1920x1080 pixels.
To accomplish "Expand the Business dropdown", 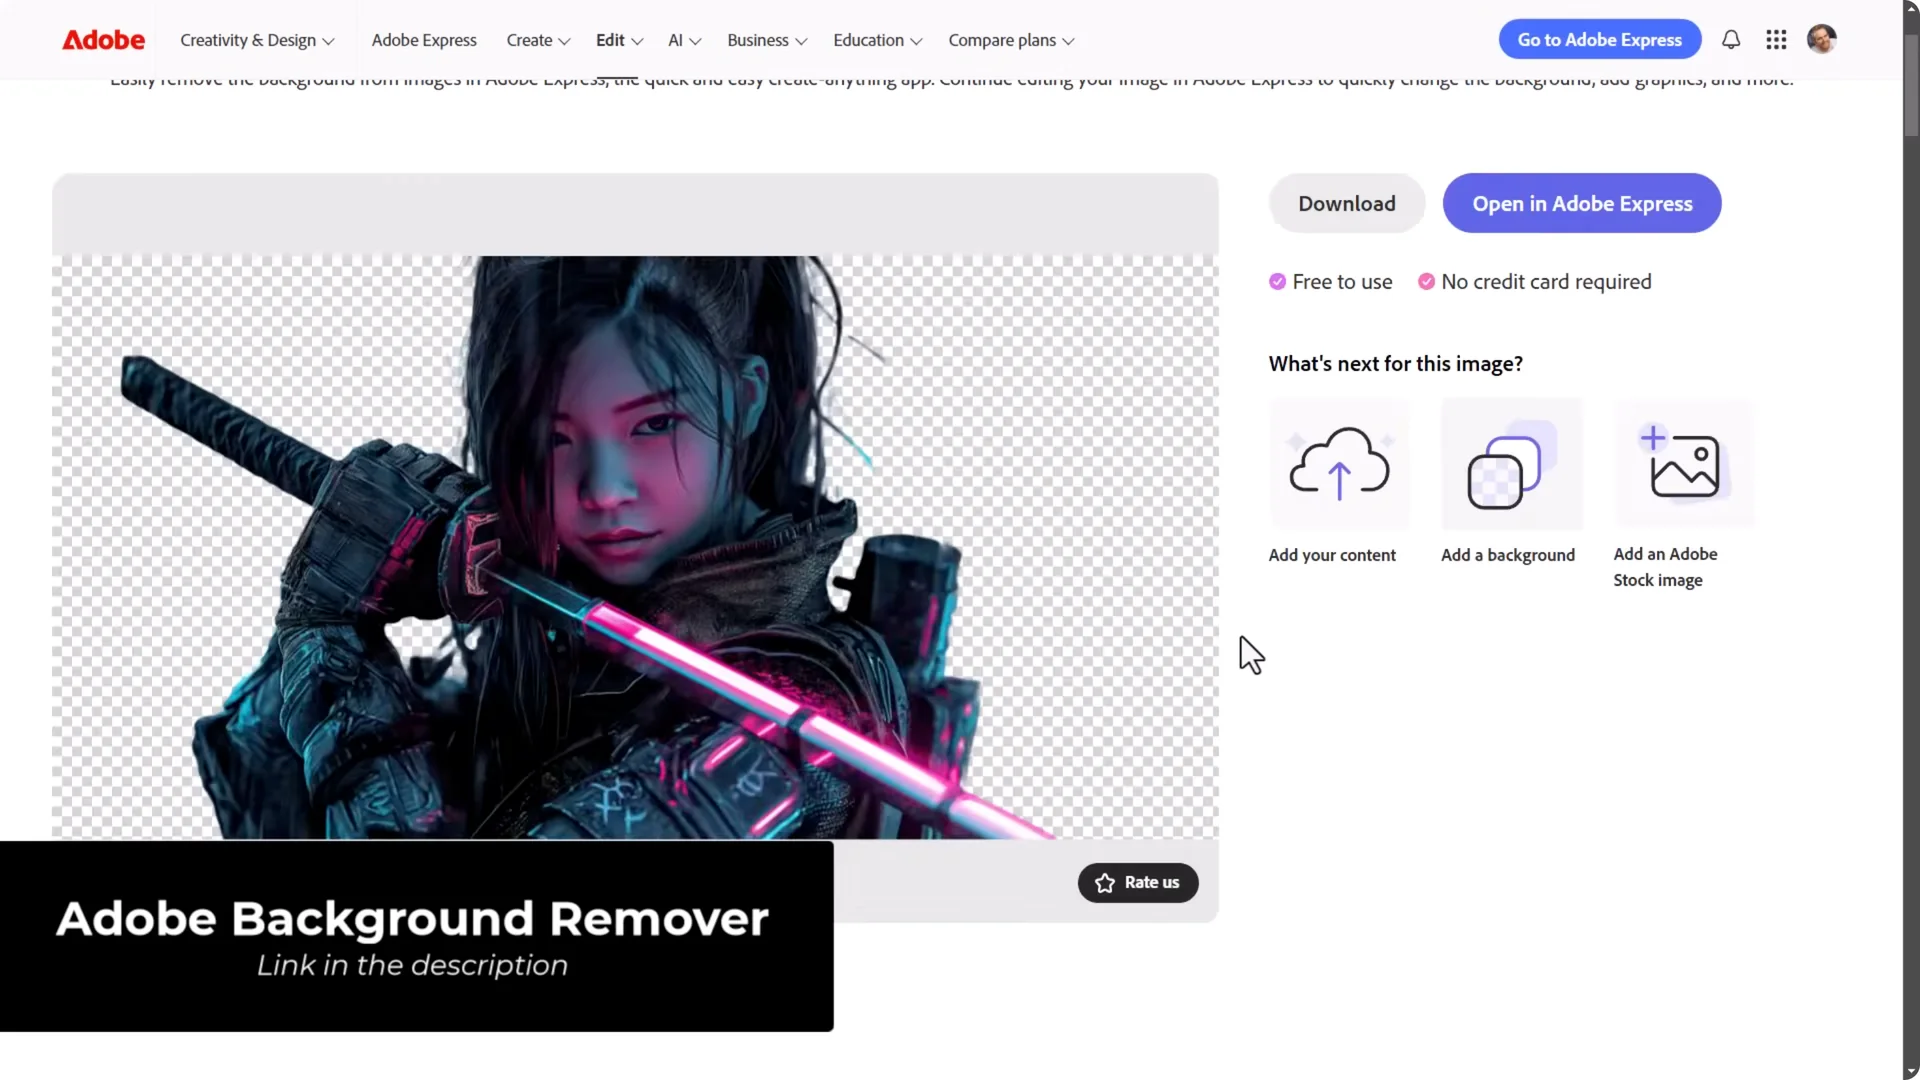I will pos(766,40).
